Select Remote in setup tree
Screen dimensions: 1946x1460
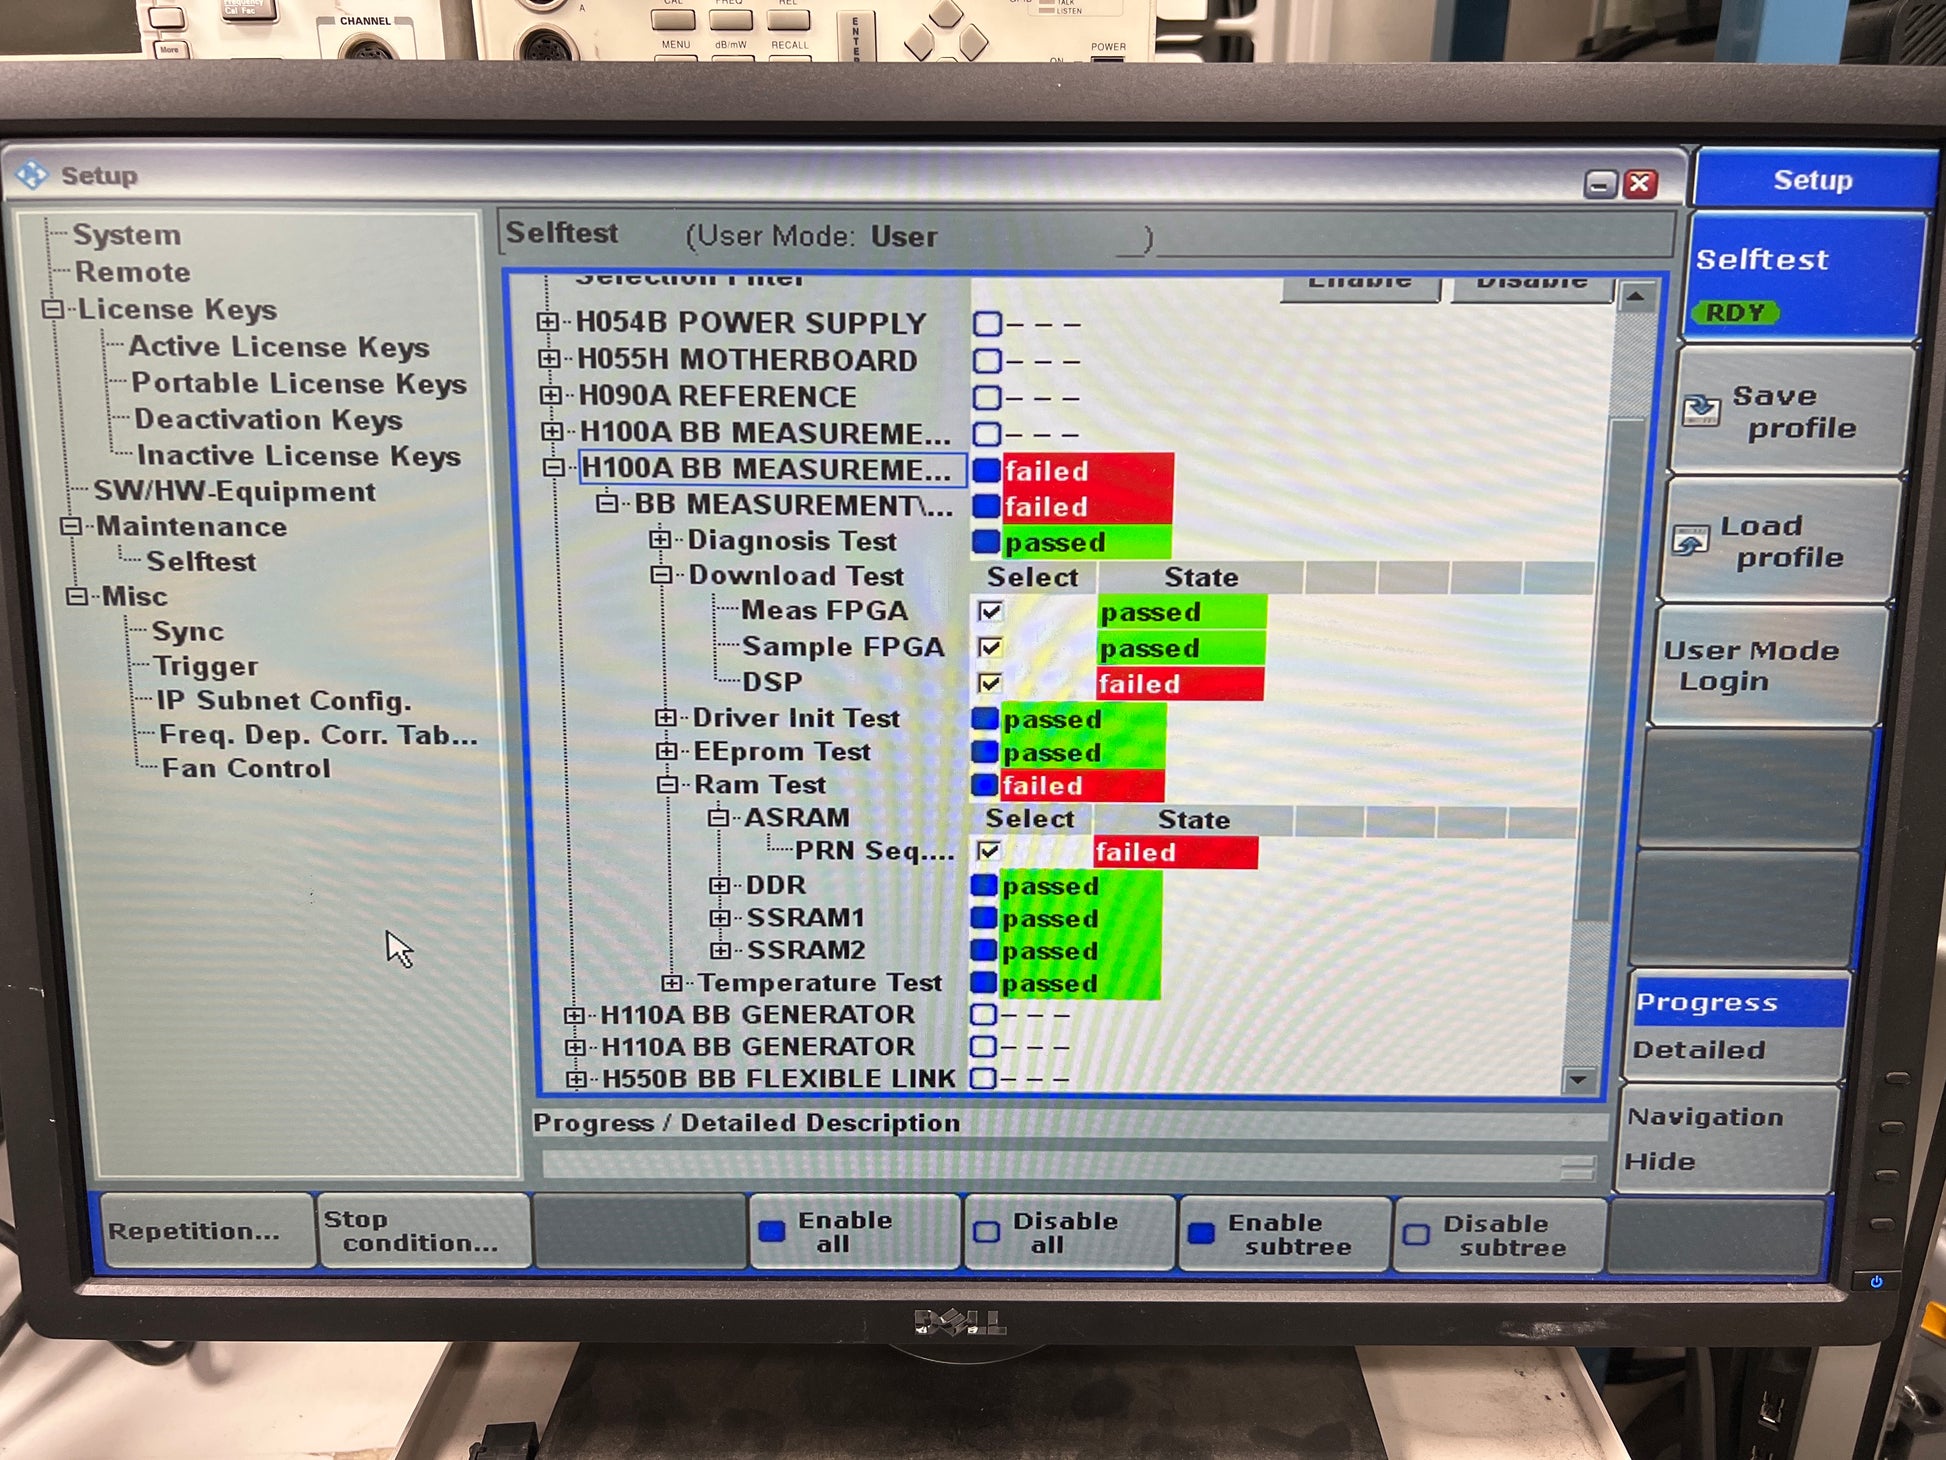click(x=132, y=272)
